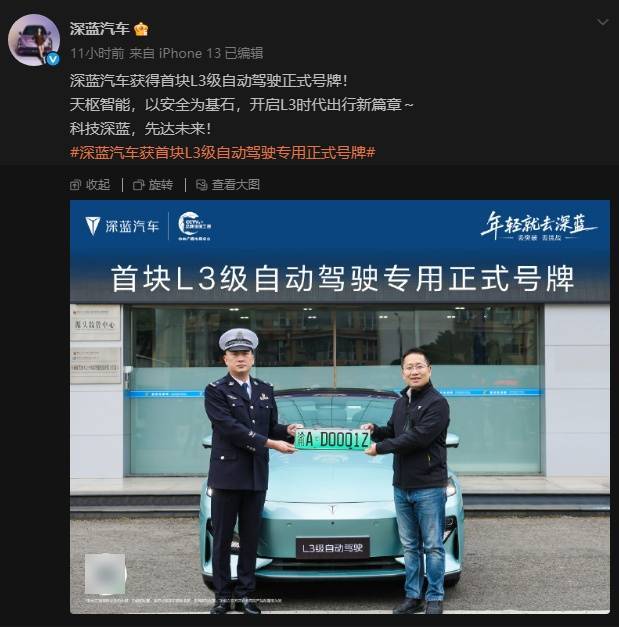Screen dimensions: 619x627
Task: Click the 深蓝汽车 logo in the photo banner
Action: [122, 226]
